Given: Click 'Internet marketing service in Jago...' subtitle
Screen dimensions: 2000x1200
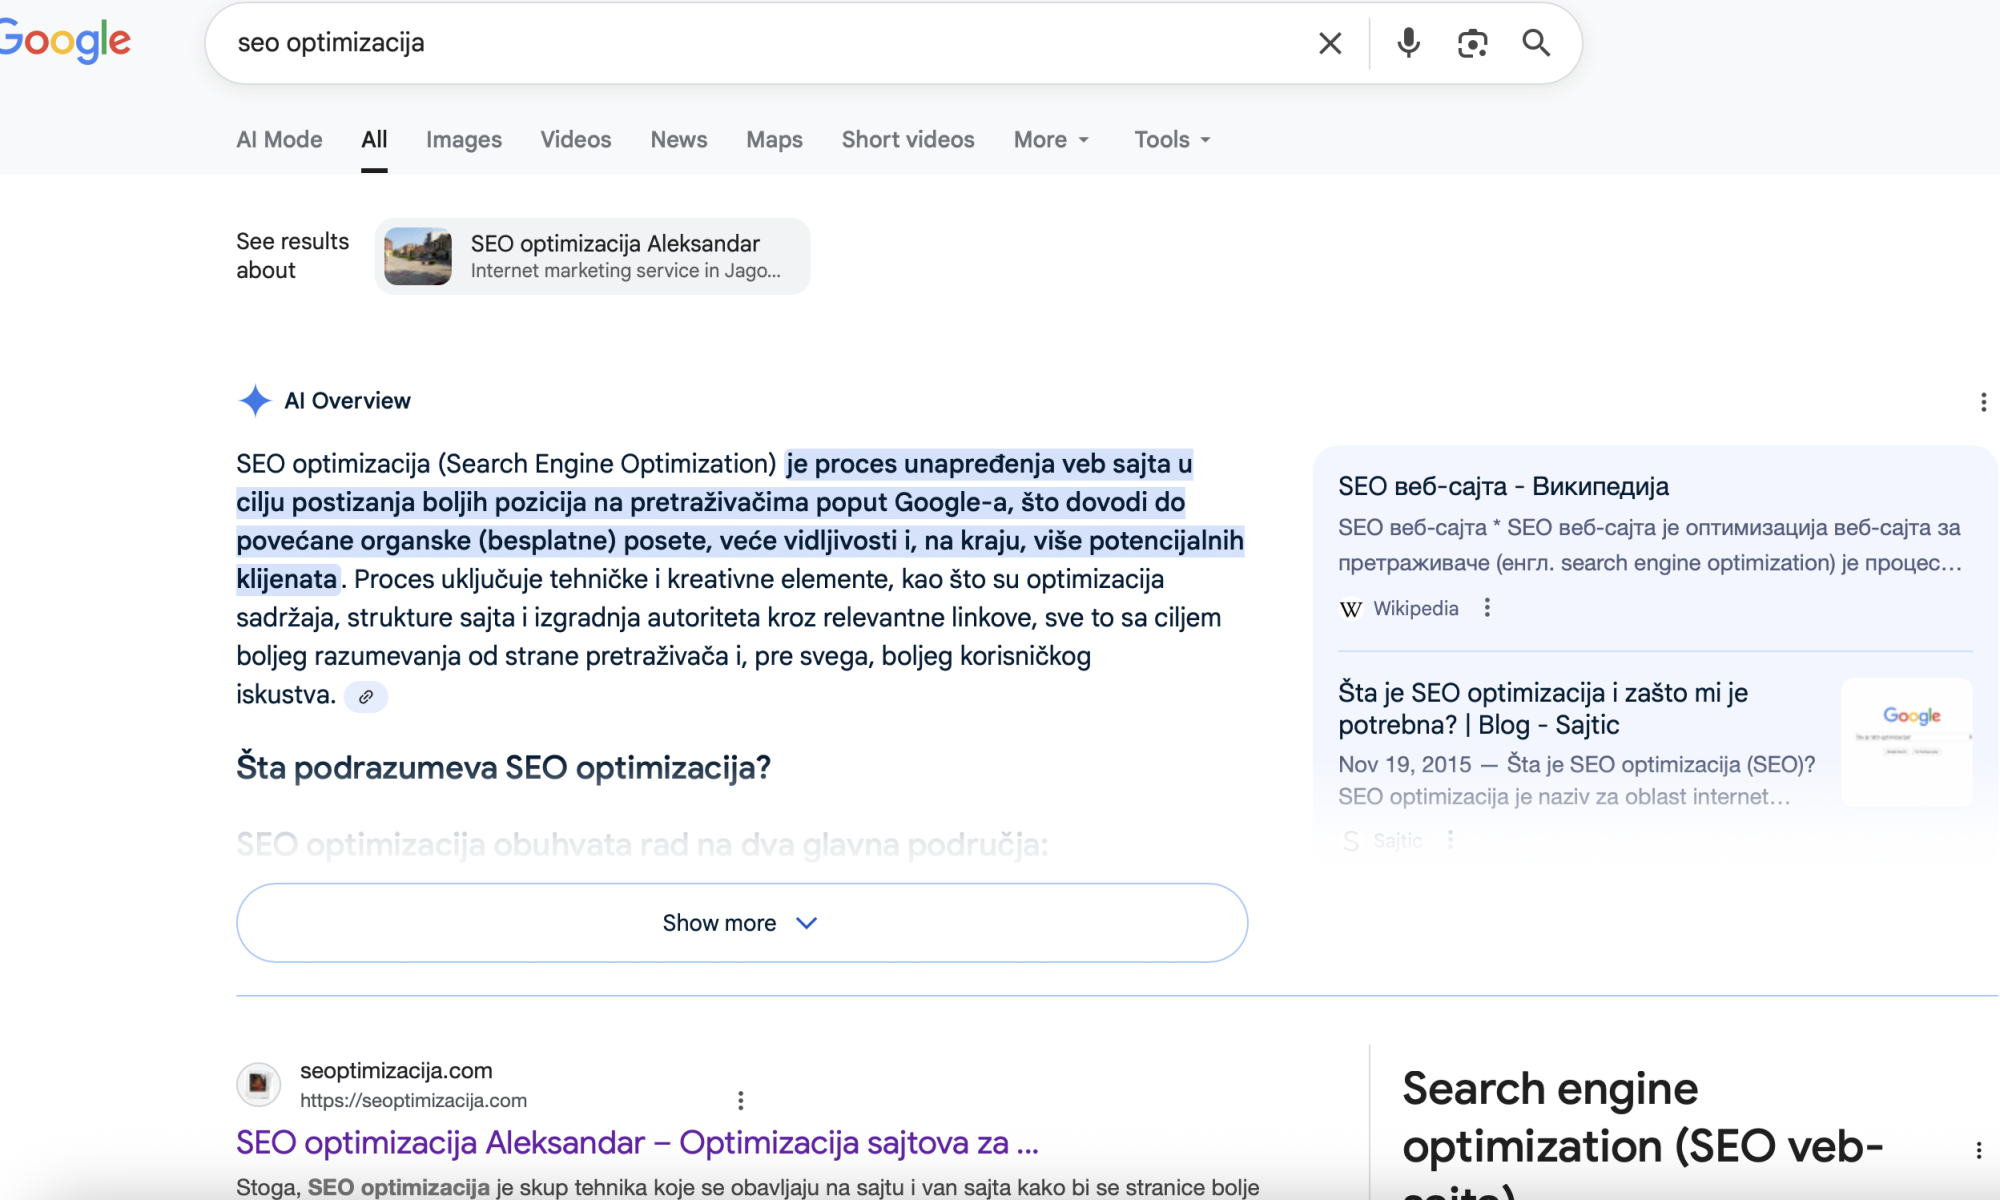Looking at the screenshot, I should [625, 271].
